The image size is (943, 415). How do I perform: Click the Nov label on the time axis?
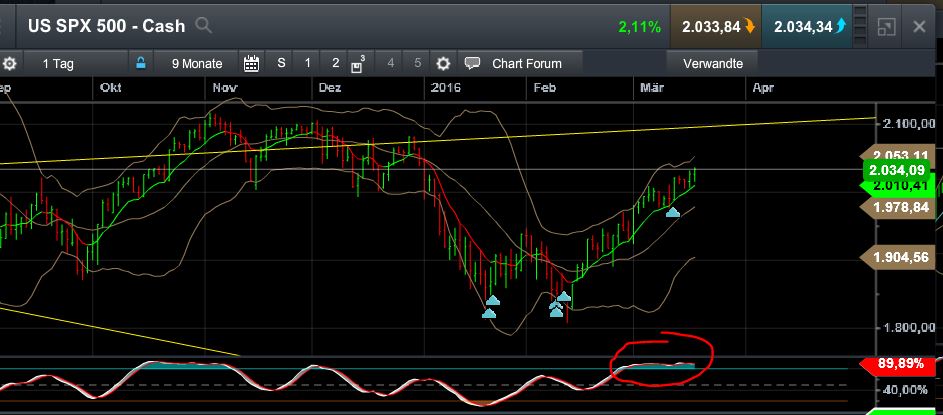tap(225, 88)
